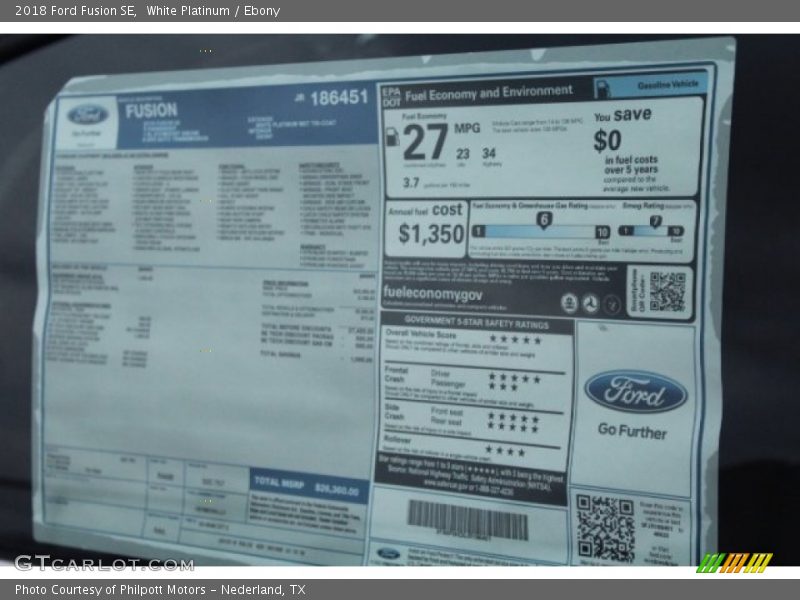This screenshot has height=600, width=800.
Task: Click the EPA DOT label box
Action: 390,96
